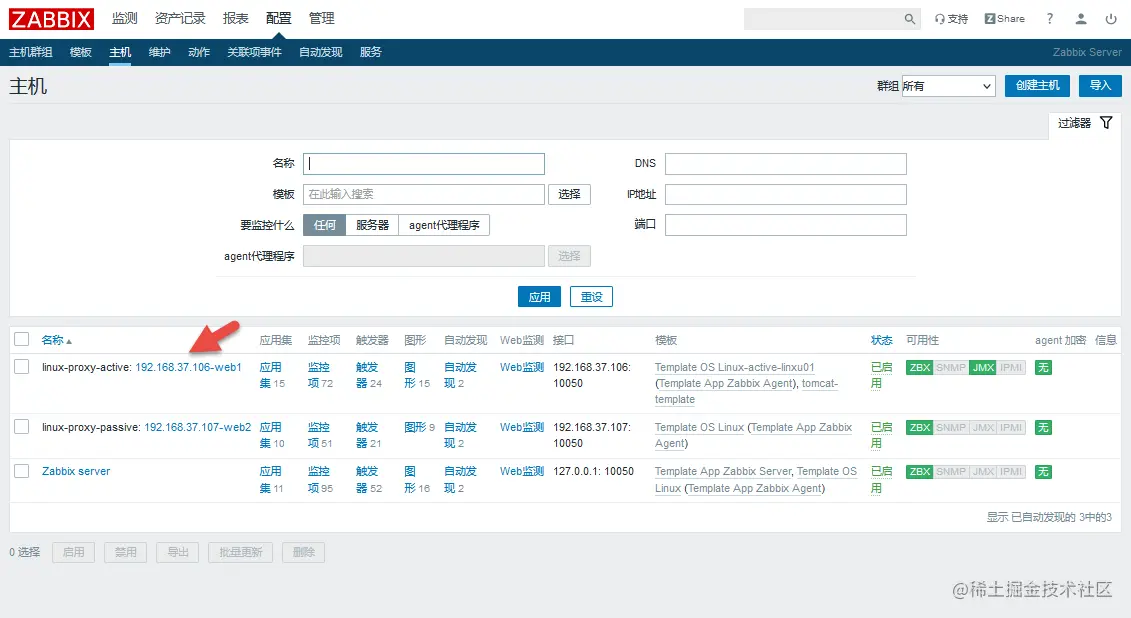Go to 主机 submenu
Viewport: 1131px width, 618px height.
point(120,52)
